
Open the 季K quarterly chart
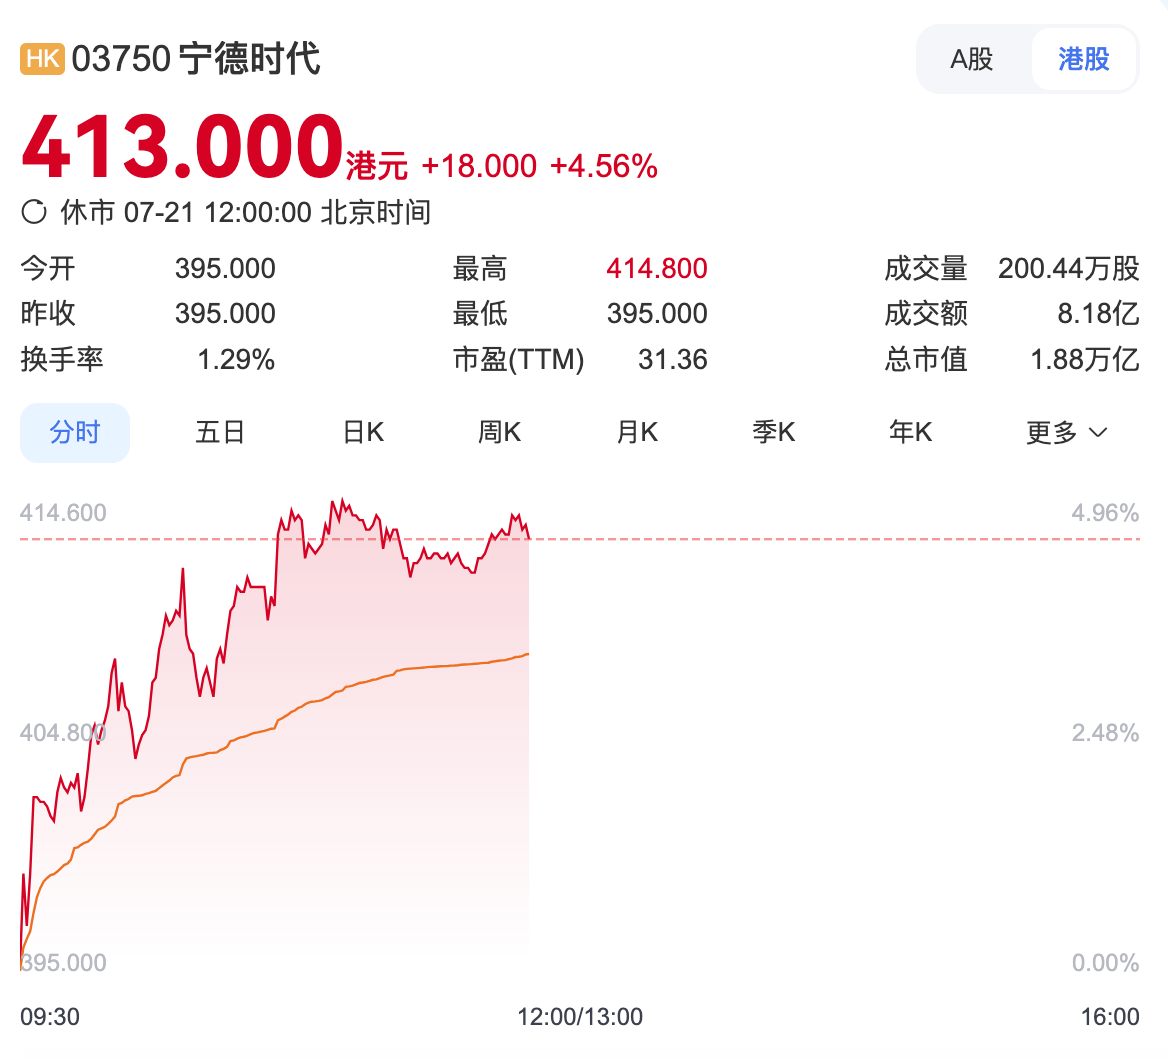(x=773, y=431)
